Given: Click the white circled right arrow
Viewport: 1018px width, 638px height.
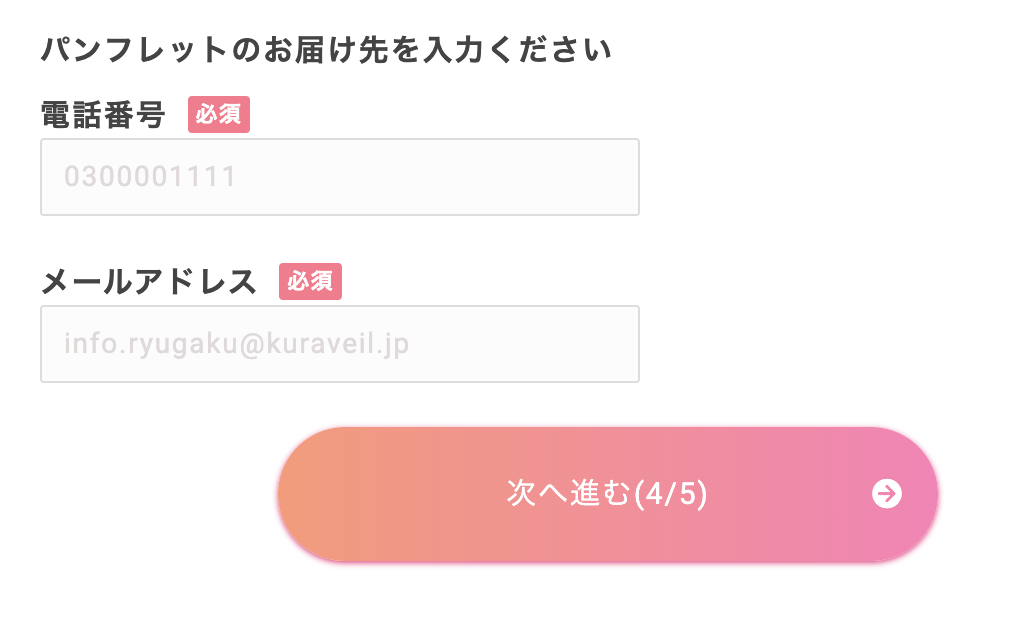Looking at the screenshot, I should (887, 494).
